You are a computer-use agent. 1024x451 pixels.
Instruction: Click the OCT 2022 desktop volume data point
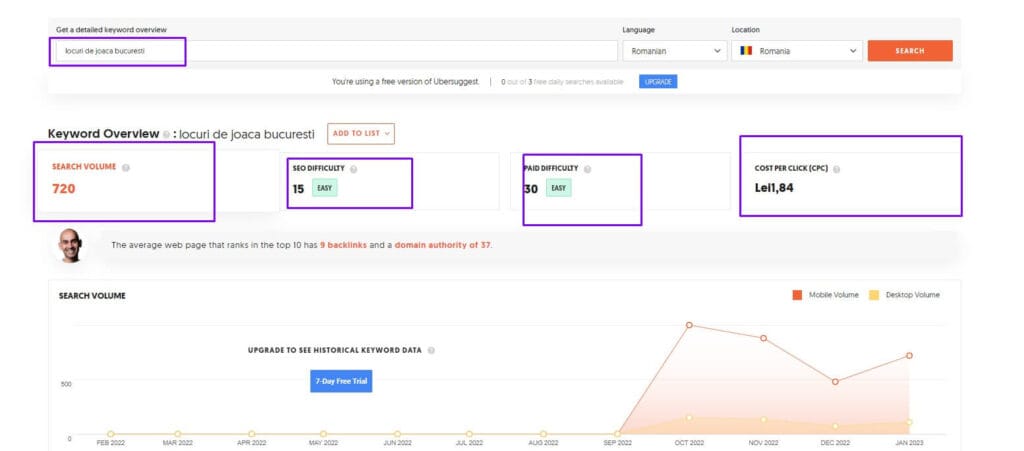tap(689, 418)
